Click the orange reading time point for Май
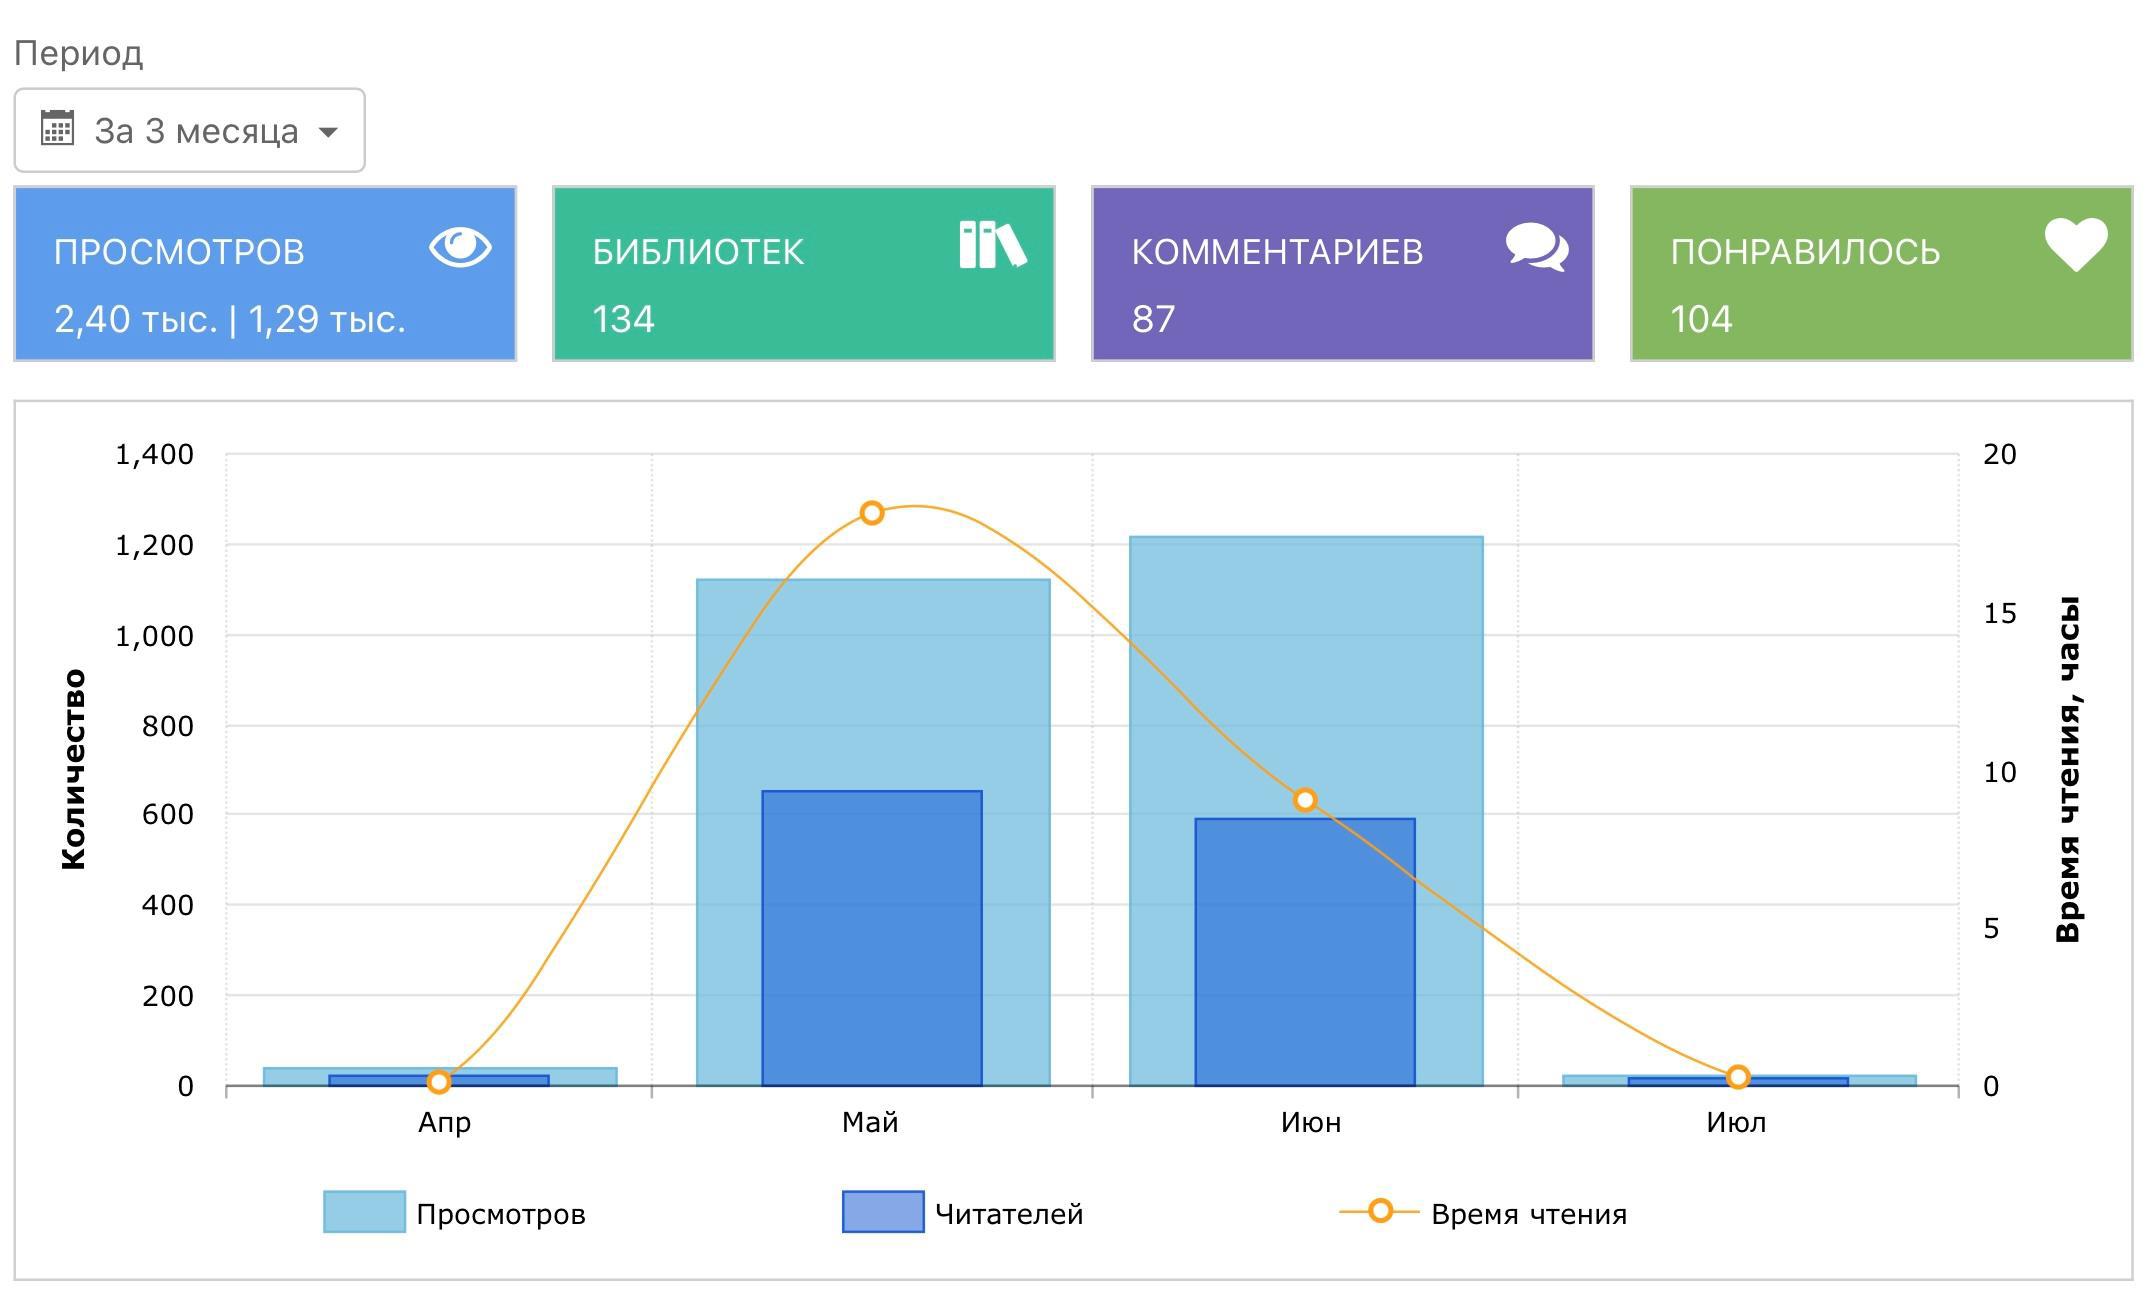2145x1313 pixels. click(871, 513)
